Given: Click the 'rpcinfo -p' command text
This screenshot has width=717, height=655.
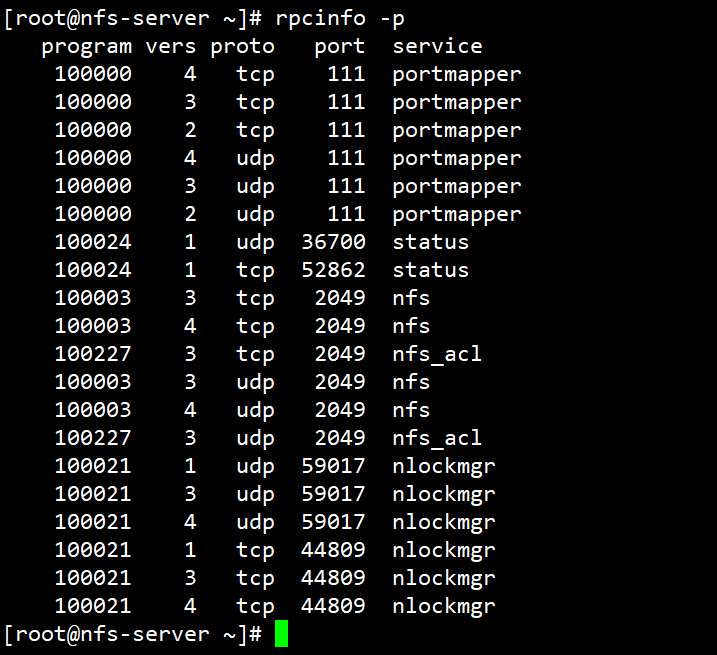Looking at the screenshot, I should (x=340, y=18).
